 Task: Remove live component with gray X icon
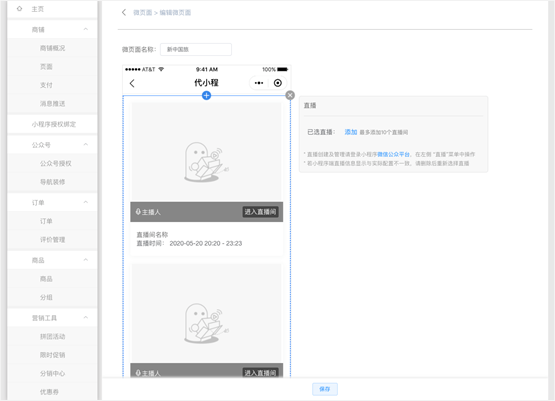click(290, 95)
